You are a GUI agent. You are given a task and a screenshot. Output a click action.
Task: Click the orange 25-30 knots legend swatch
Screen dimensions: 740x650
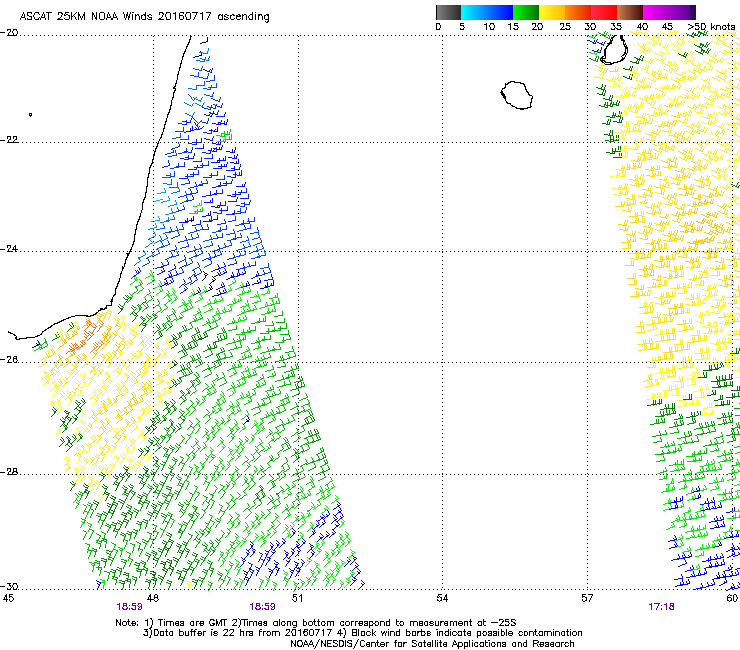578,12
